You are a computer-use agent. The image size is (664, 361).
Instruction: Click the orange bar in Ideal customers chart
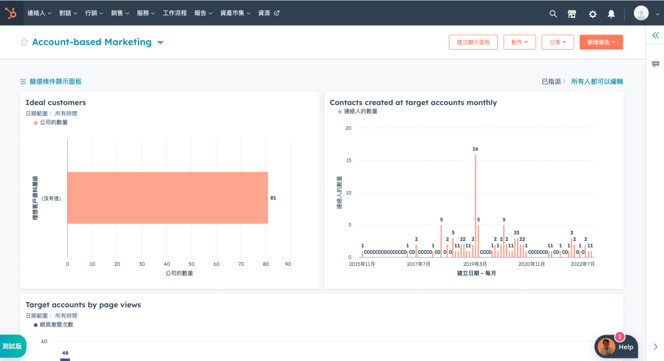[x=168, y=198]
